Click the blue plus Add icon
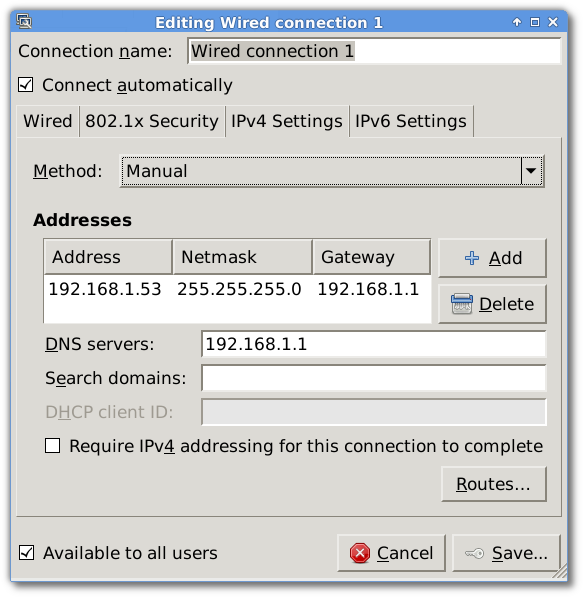The image size is (584, 598). tap(472, 258)
